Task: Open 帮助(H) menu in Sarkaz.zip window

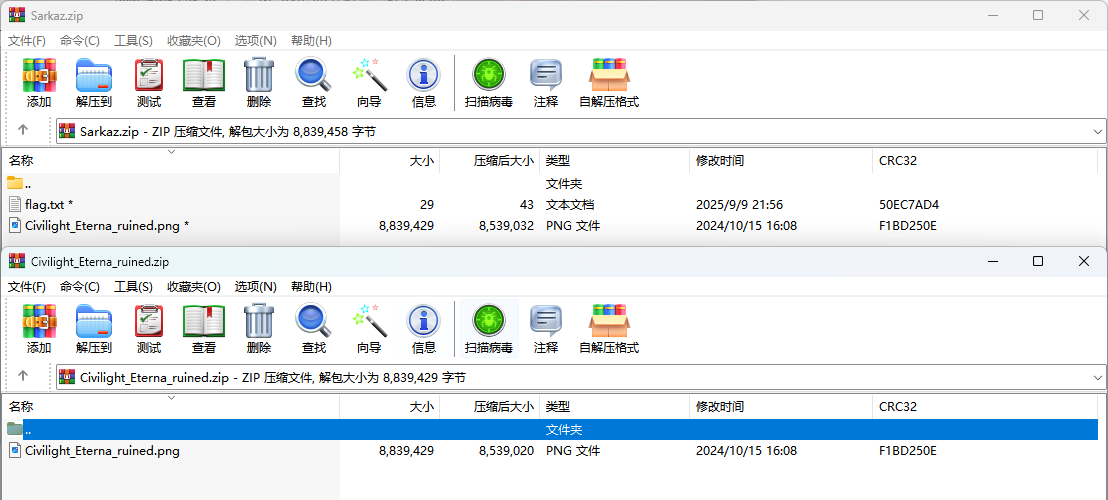Action: pyautogui.click(x=311, y=40)
